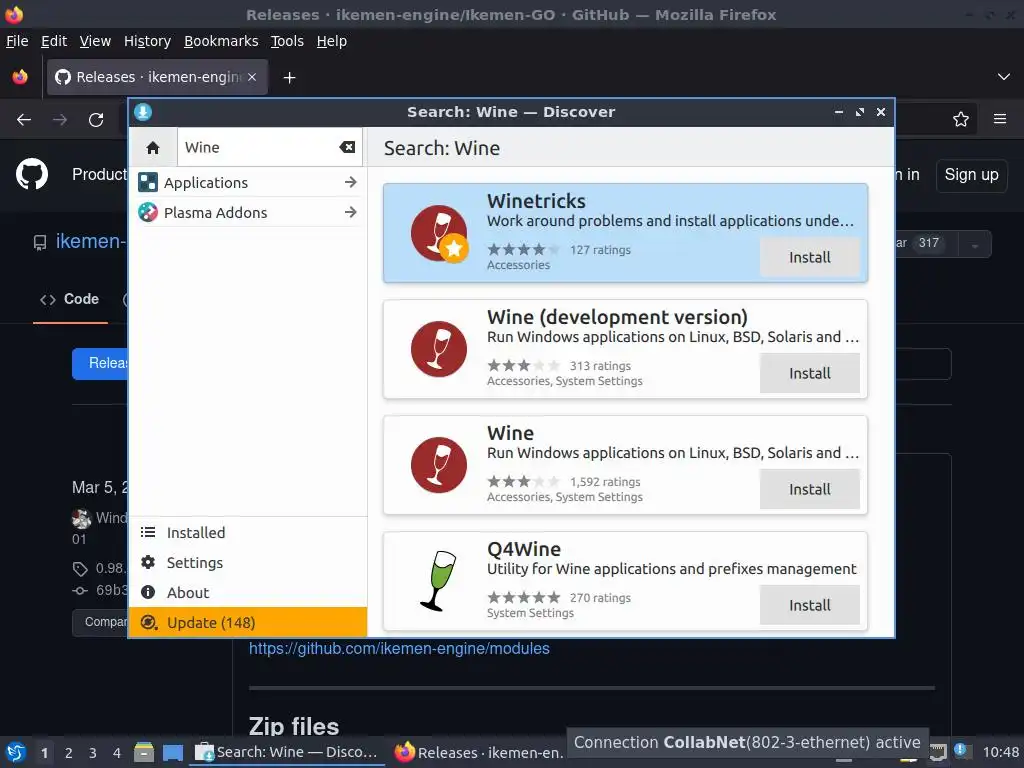
Task: Open the Installed section
Action: coord(248,532)
